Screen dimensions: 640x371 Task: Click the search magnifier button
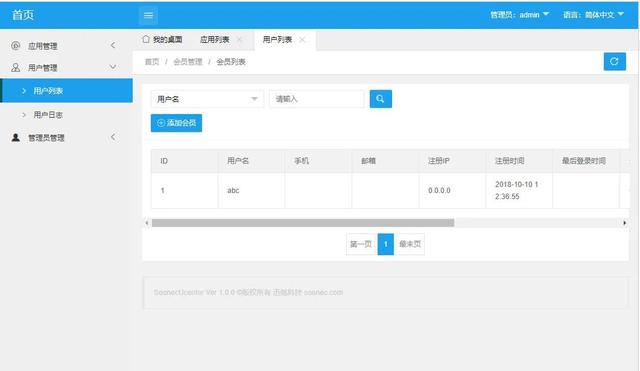[x=380, y=99]
